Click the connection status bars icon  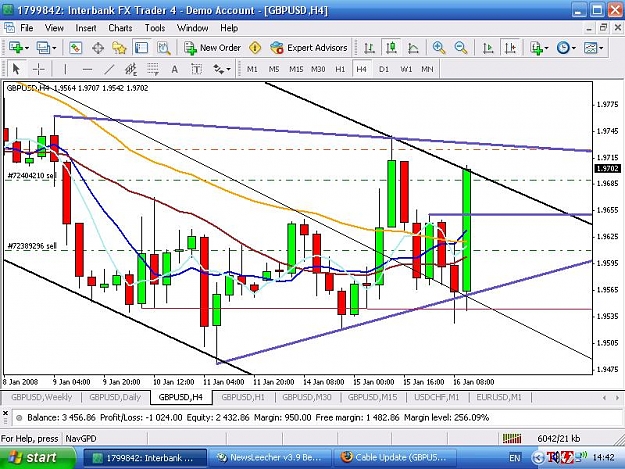point(512,439)
